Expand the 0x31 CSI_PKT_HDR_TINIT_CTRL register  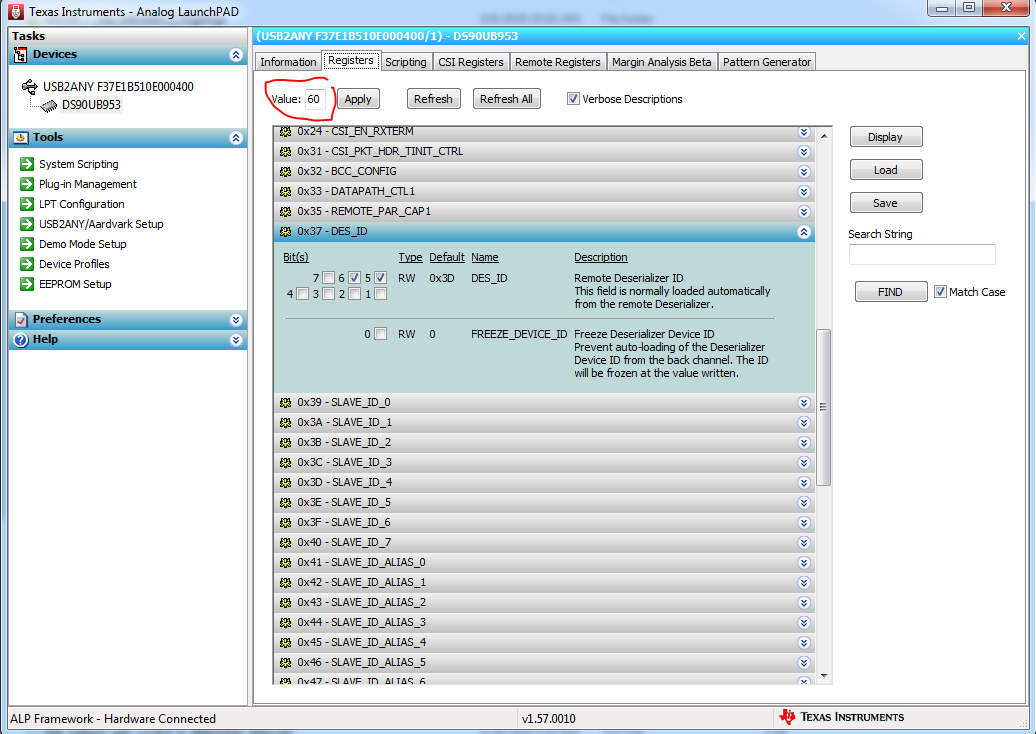(x=804, y=152)
